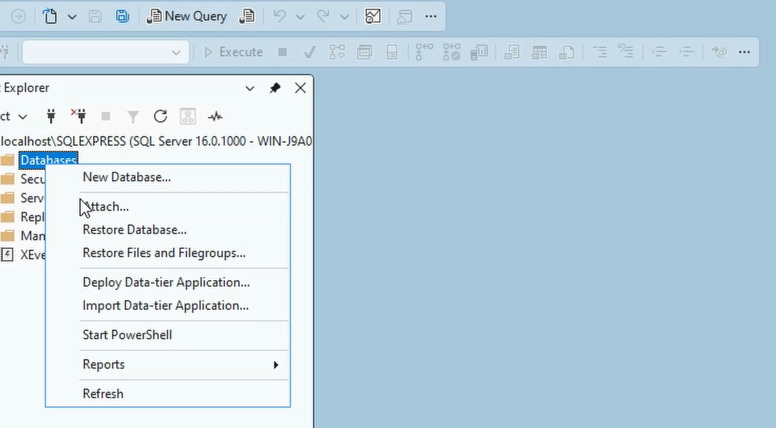The image size is (776, 428).
Task: Choose Start PowerShell menu item
Action: tap(168, 335)
